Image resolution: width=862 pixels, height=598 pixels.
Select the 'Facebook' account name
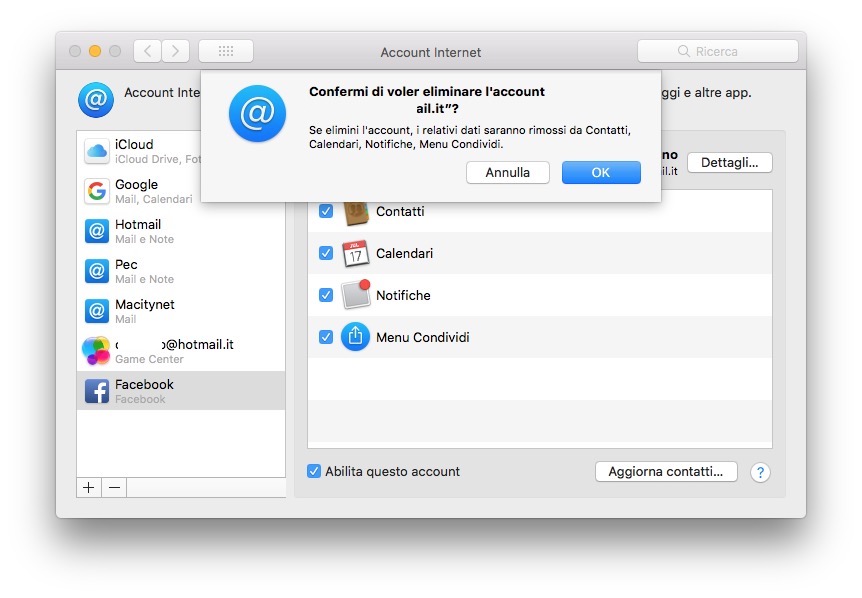tap(144, 384)
